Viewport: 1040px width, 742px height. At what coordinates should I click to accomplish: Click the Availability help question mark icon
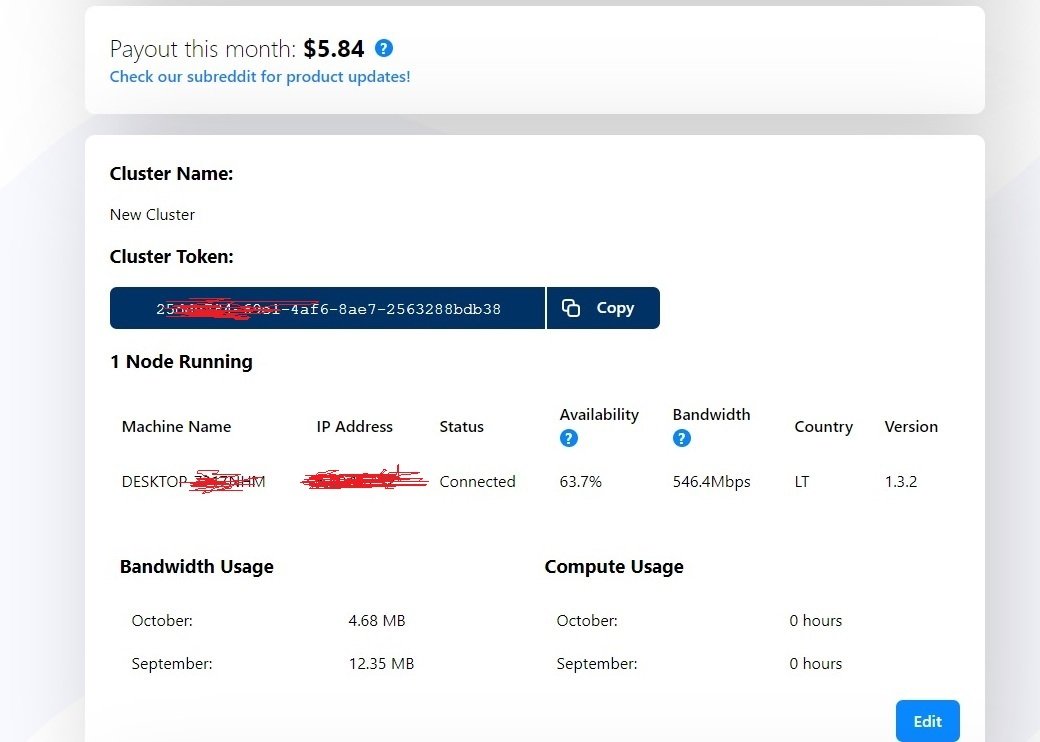[x=568, y=438]
